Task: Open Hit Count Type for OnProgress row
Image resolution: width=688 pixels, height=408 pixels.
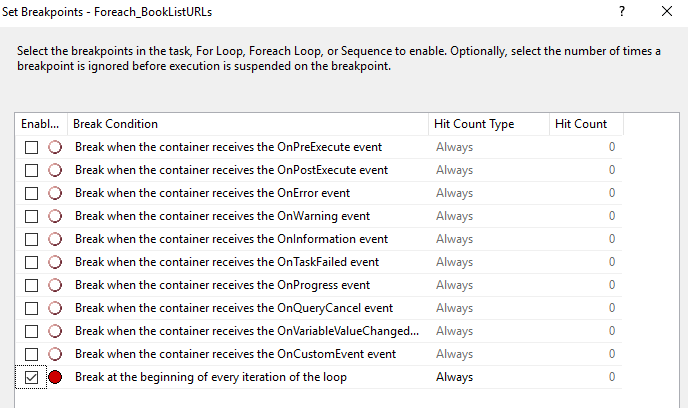Action: tap(489, 285)
